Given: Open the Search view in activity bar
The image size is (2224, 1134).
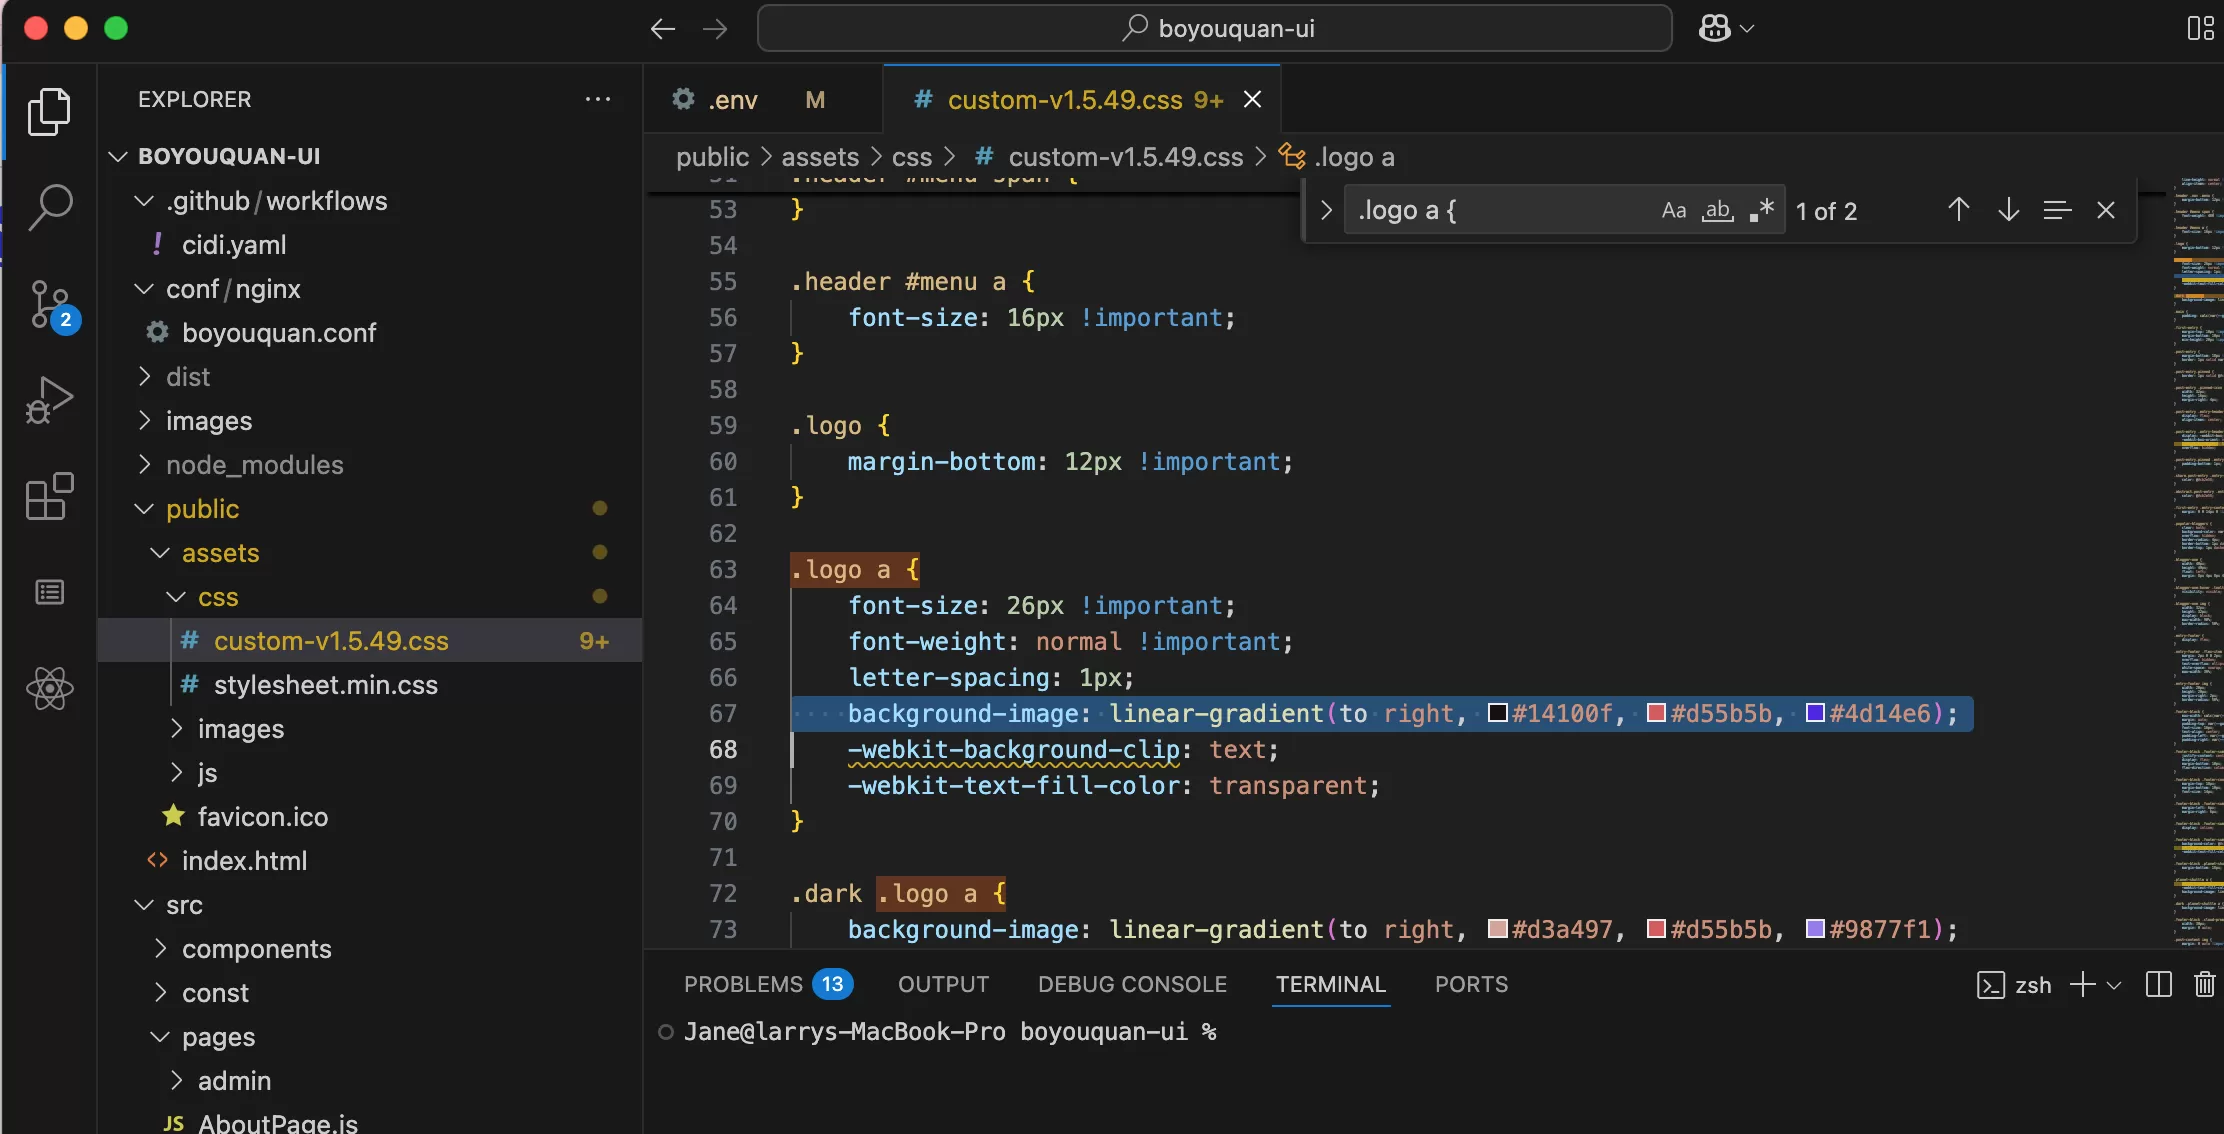Looking at the screenshot, I should click(x=49, y=208).
